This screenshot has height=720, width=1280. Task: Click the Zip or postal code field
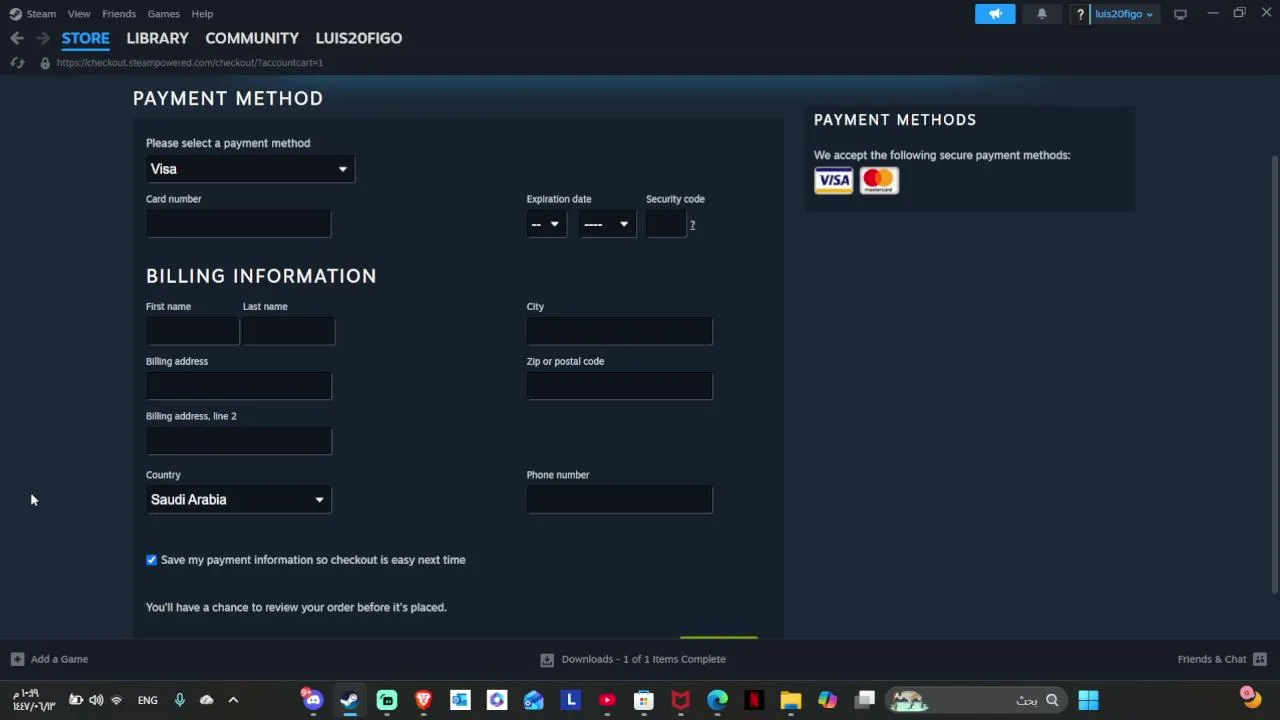coord(619,386)
